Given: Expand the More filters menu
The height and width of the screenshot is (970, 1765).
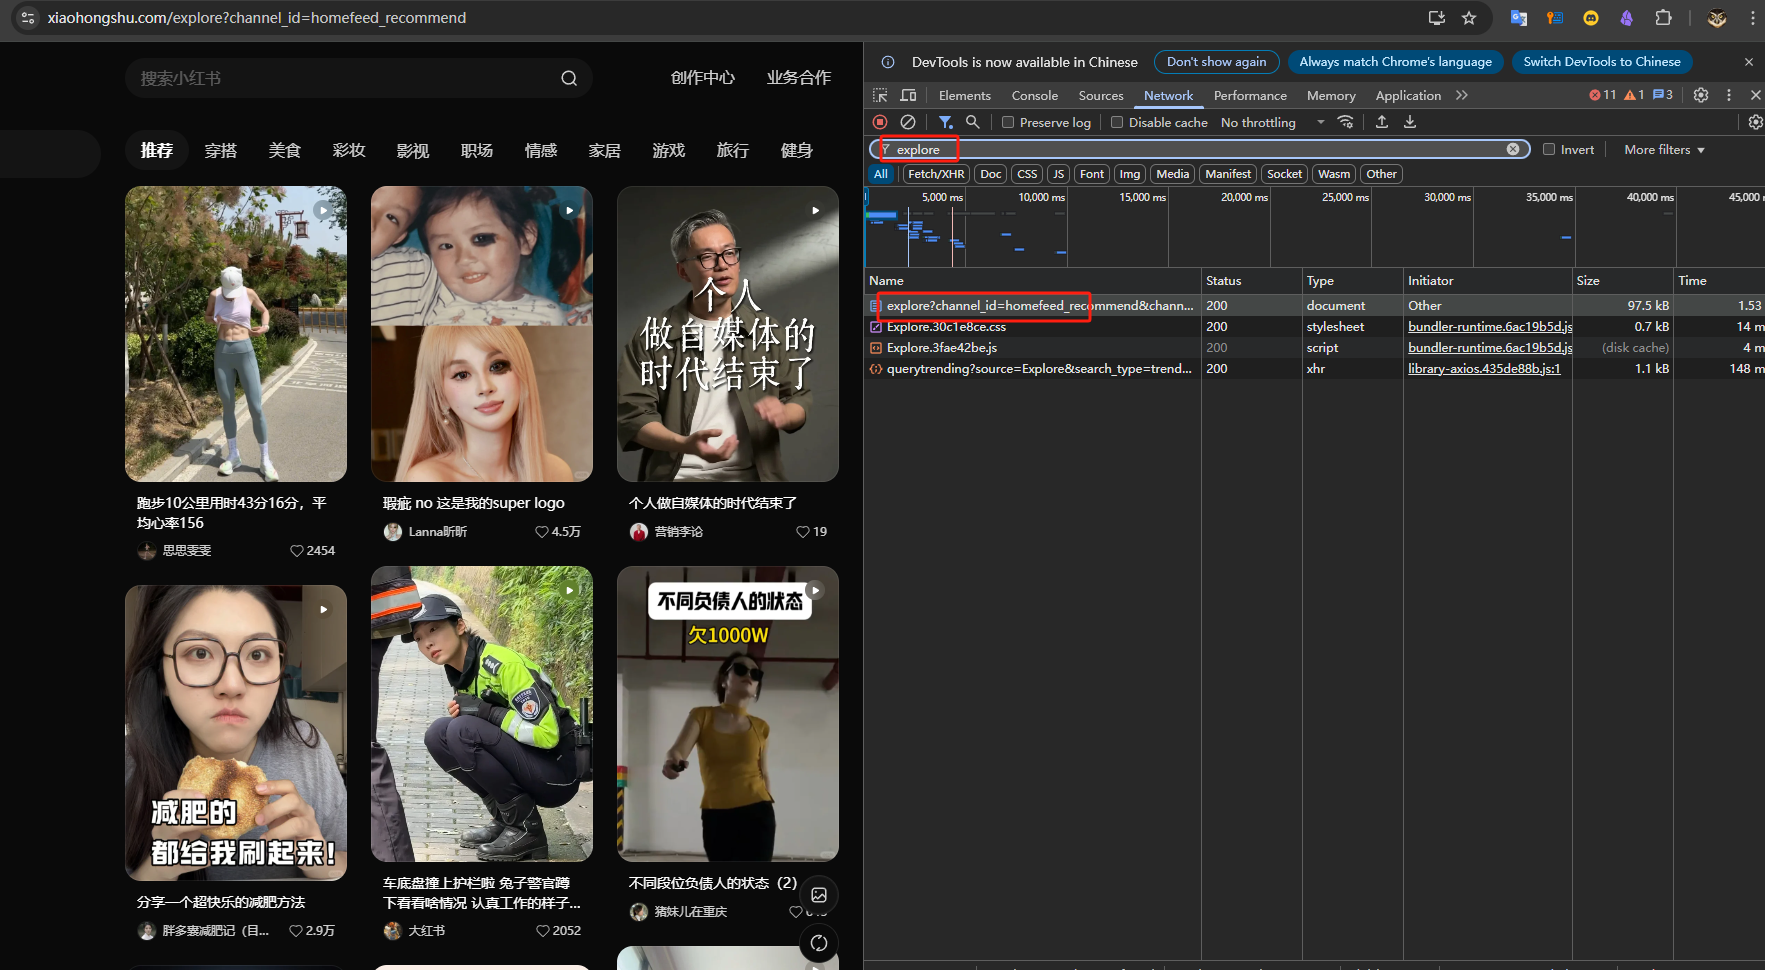Looking at the screenshot, I should (x=1664, y=149).
